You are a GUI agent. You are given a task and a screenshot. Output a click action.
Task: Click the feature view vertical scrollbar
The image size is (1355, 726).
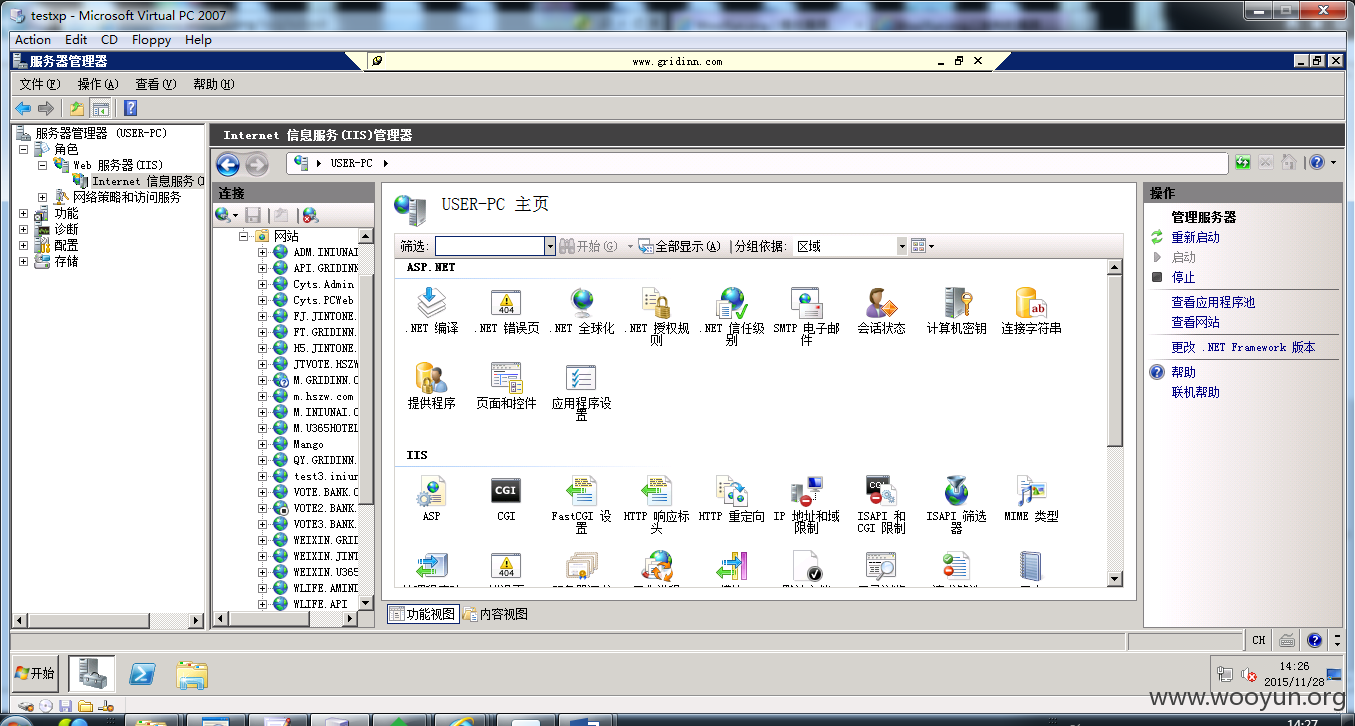[x=1116, y=423]
